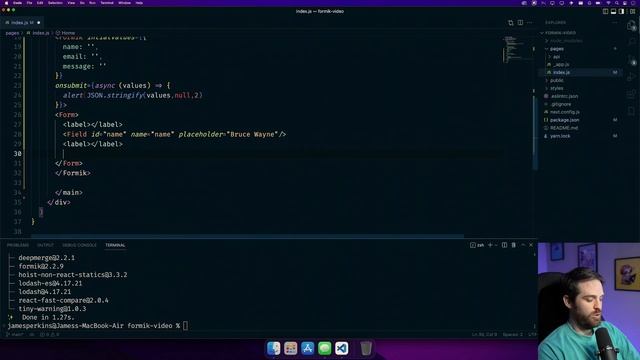Open Finder from the Dock
Image resolution: width=640 pixels, height=360 pixels.
click(274, 348)
